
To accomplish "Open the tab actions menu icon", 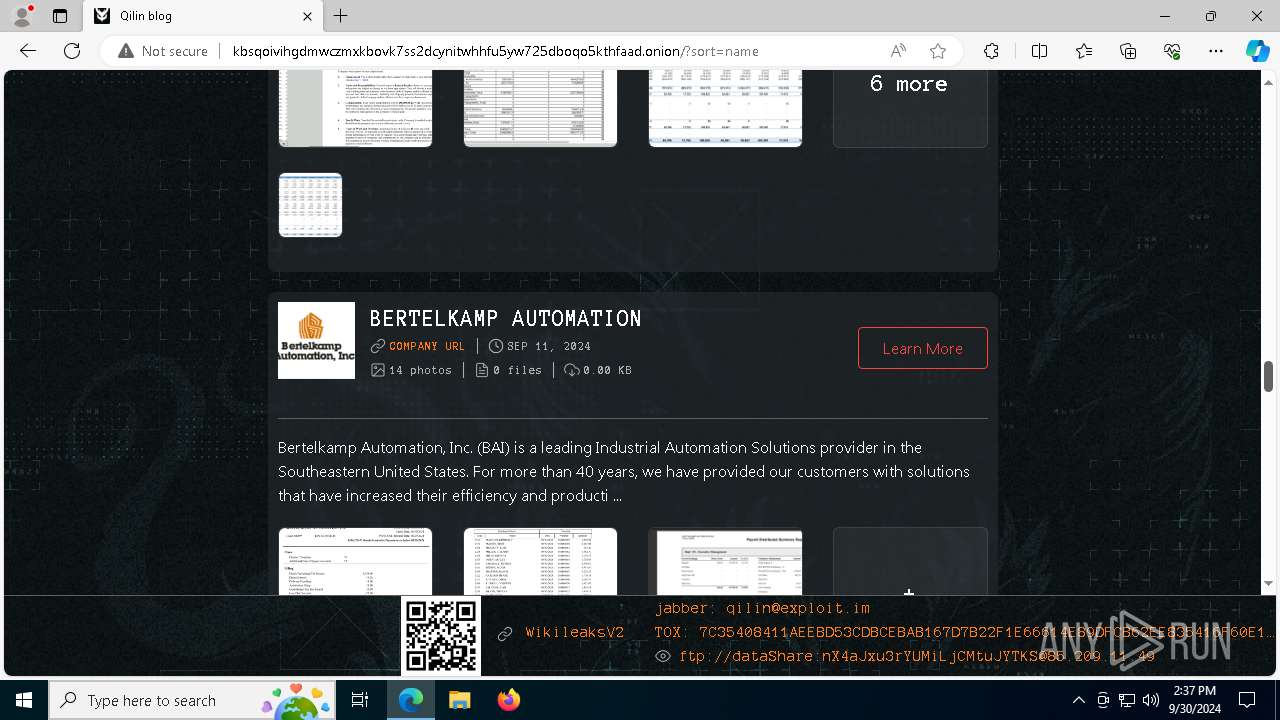I will [60, 16].
